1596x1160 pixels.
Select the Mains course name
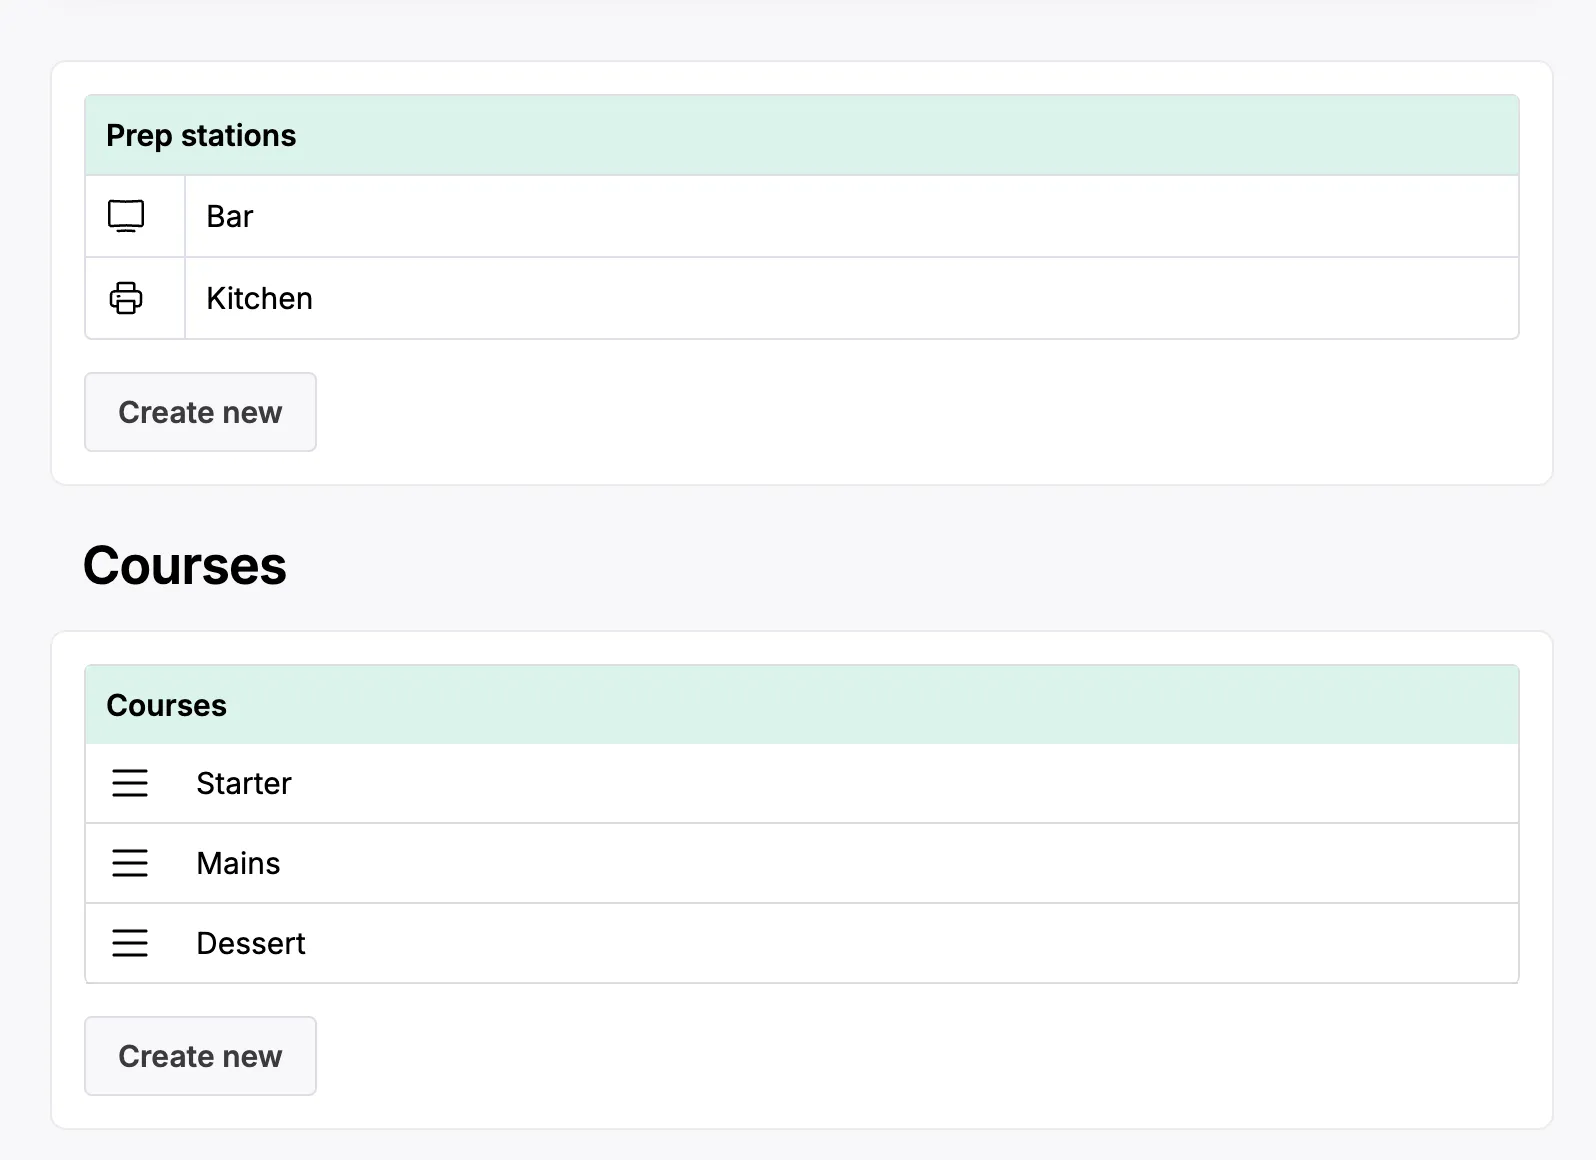(x=238, y=864)
